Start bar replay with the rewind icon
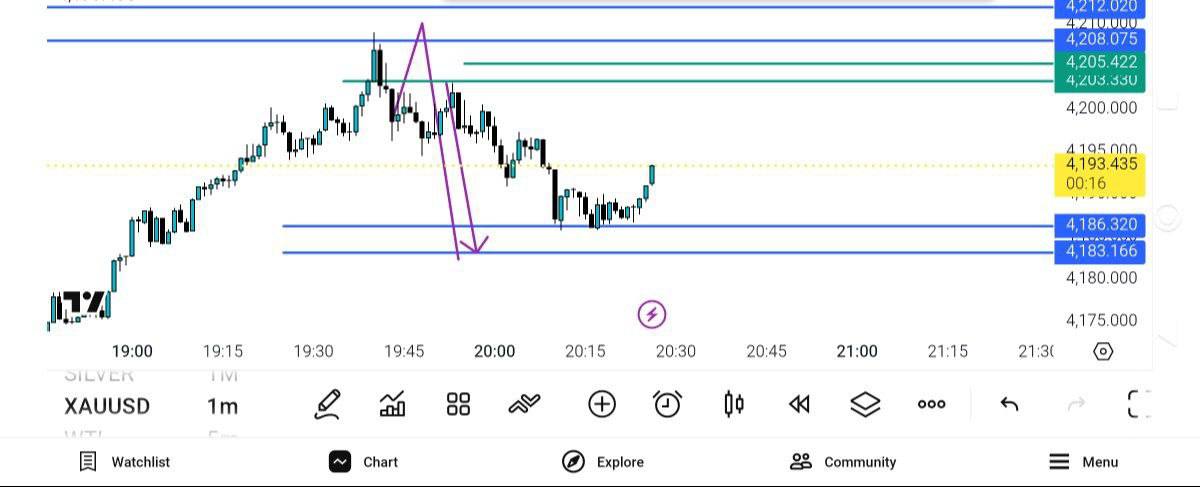Image resolution: width=1200 pixels, height=487 pixels. point(799,404)
